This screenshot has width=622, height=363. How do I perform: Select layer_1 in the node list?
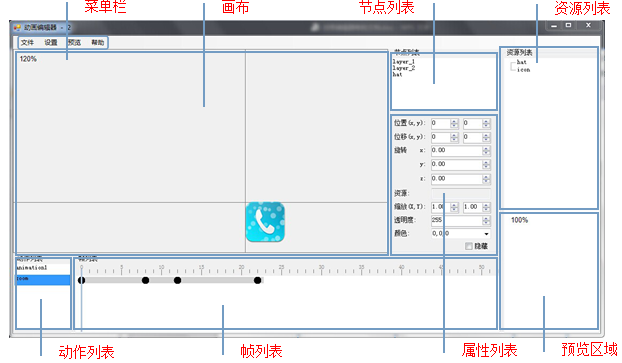point(404,62)
